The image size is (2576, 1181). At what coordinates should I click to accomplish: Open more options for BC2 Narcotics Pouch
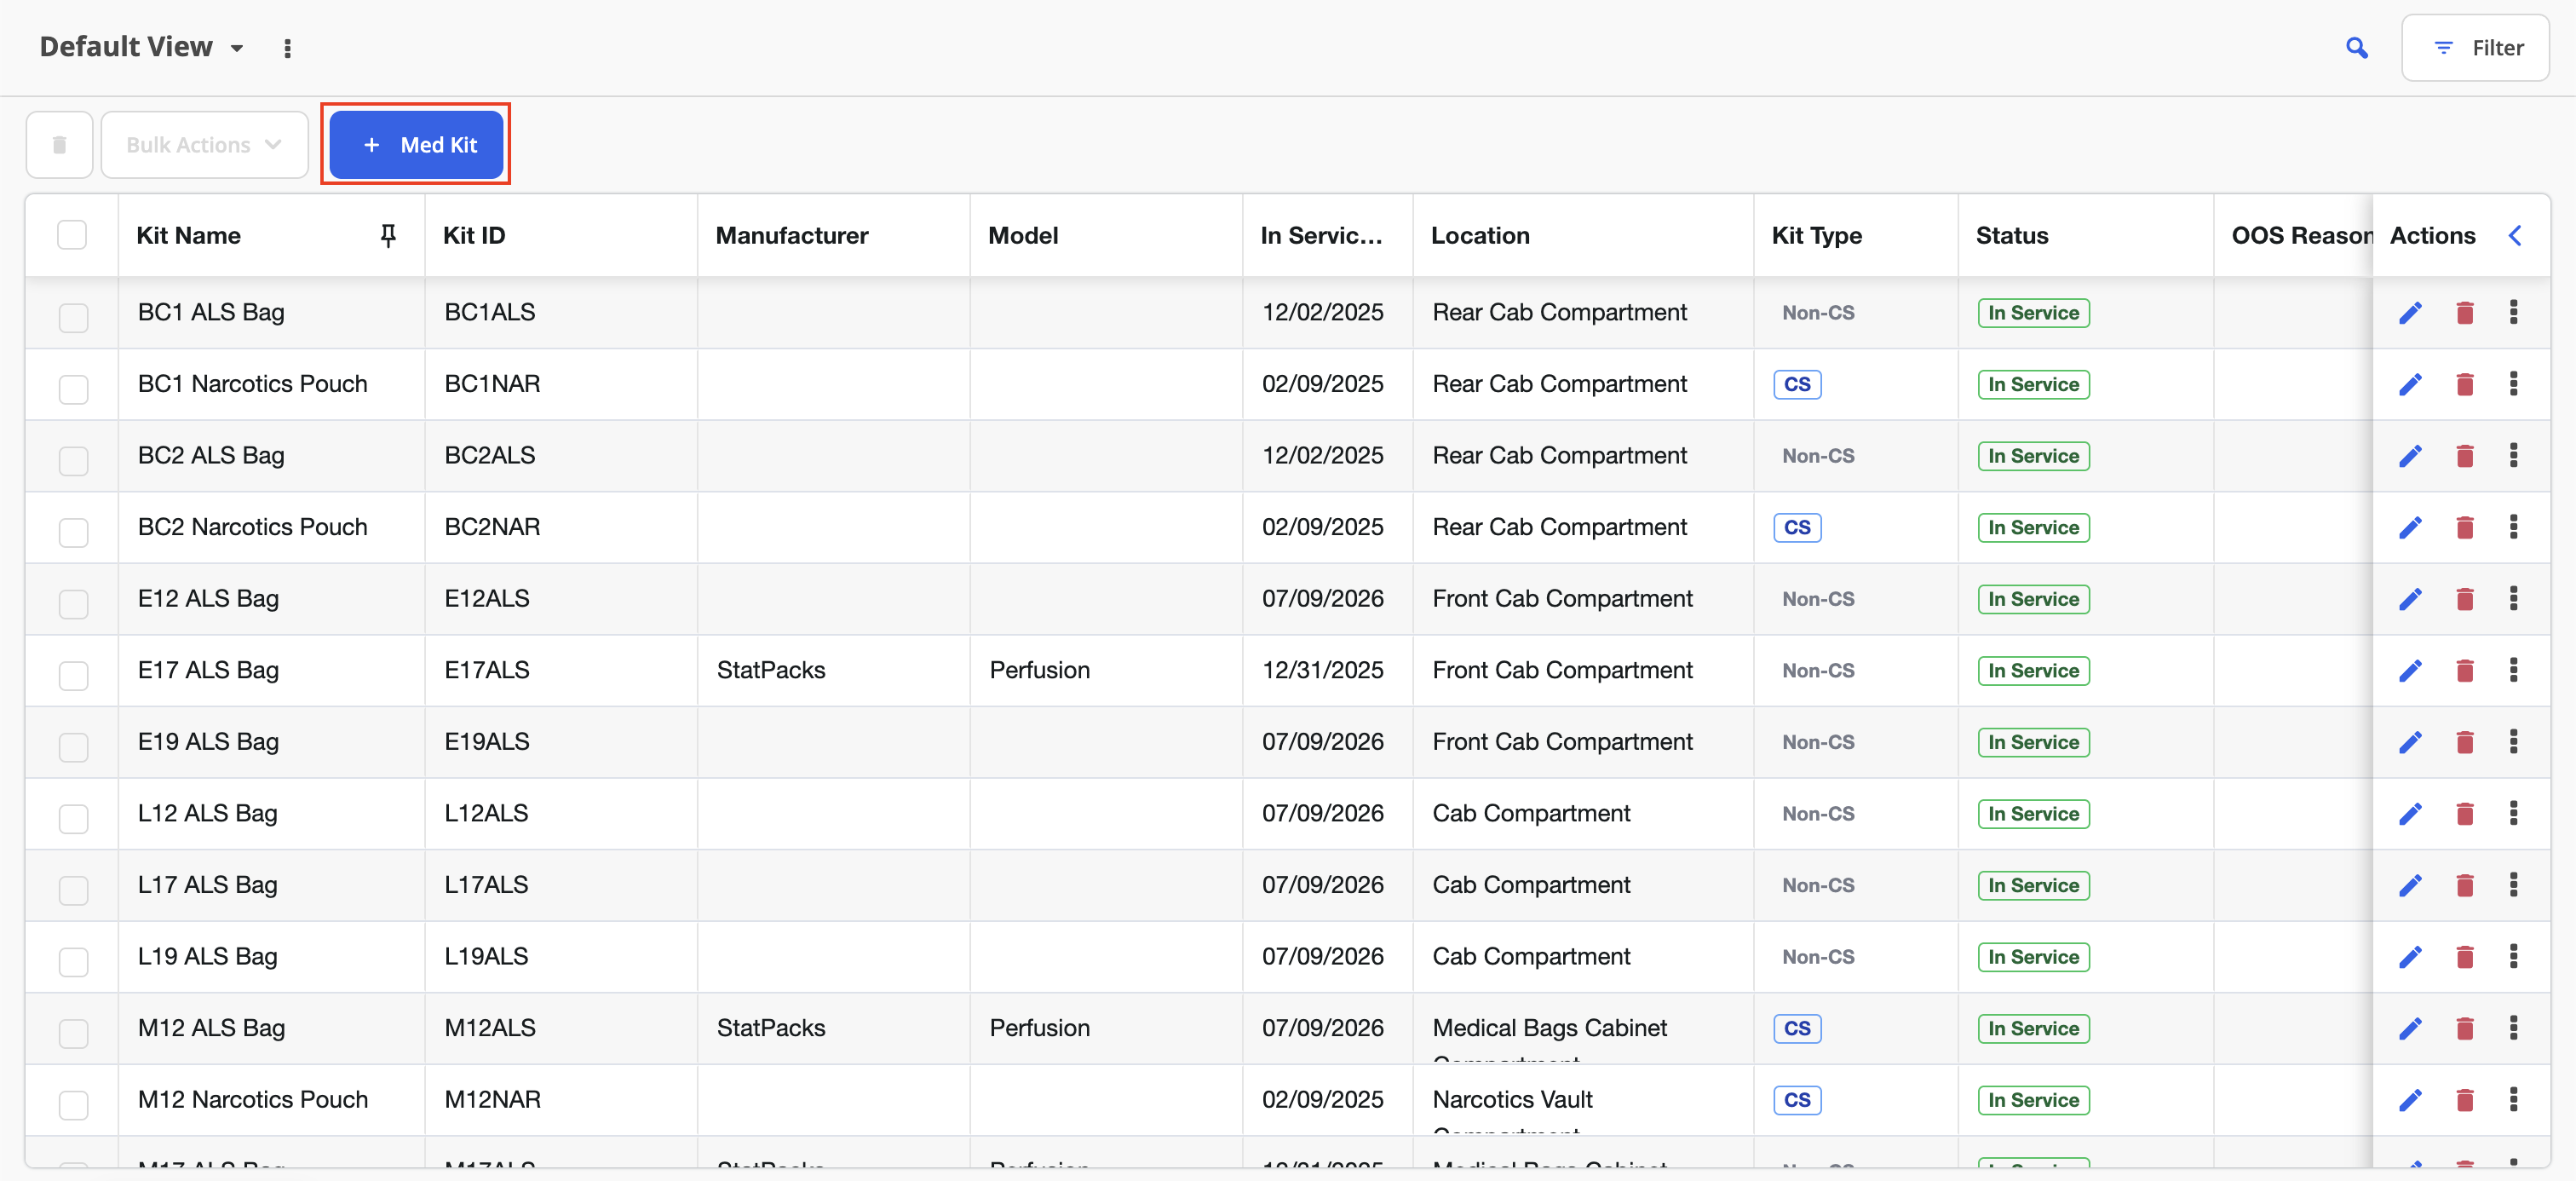tap(2513, 527)
